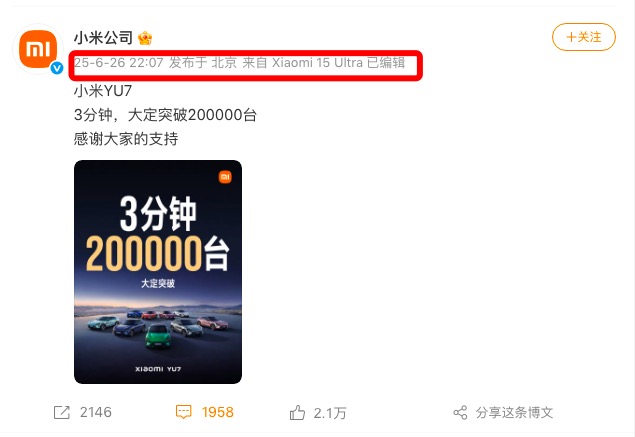This screenshot has width=635, height=437.
Task: Click the 2.1万 like count
Action: pos(330,413)
